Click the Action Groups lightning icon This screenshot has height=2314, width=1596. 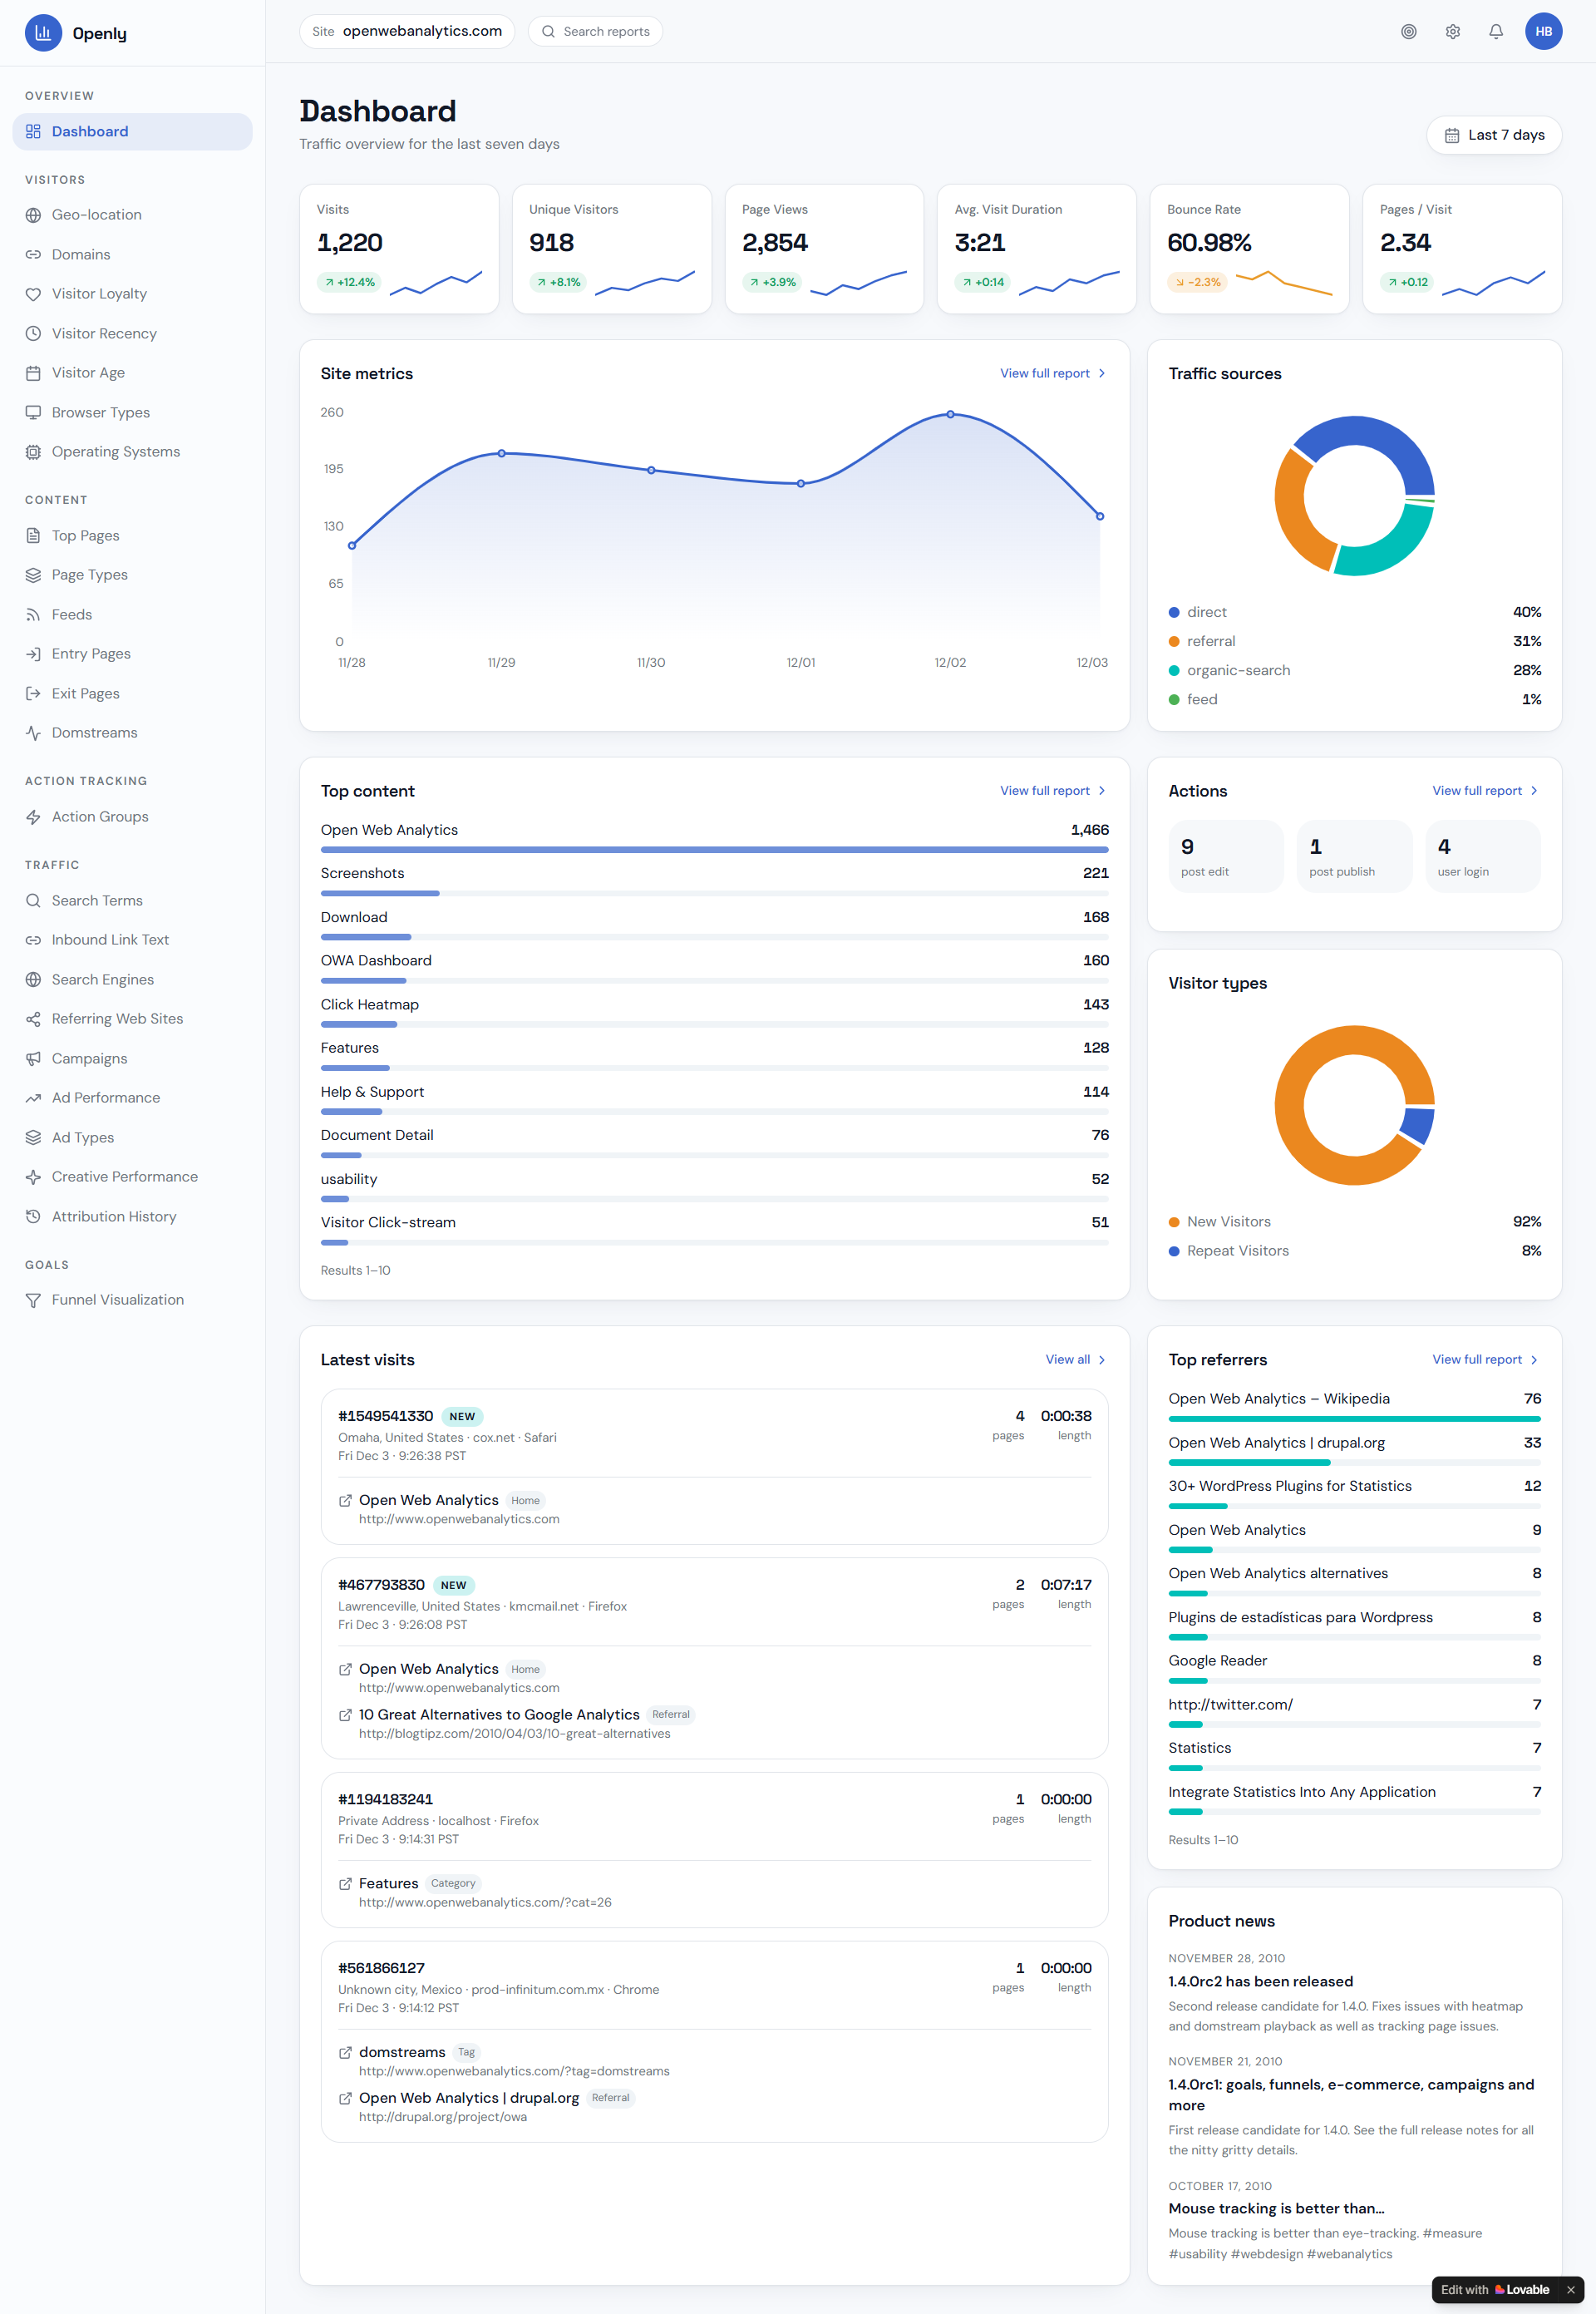33,817
